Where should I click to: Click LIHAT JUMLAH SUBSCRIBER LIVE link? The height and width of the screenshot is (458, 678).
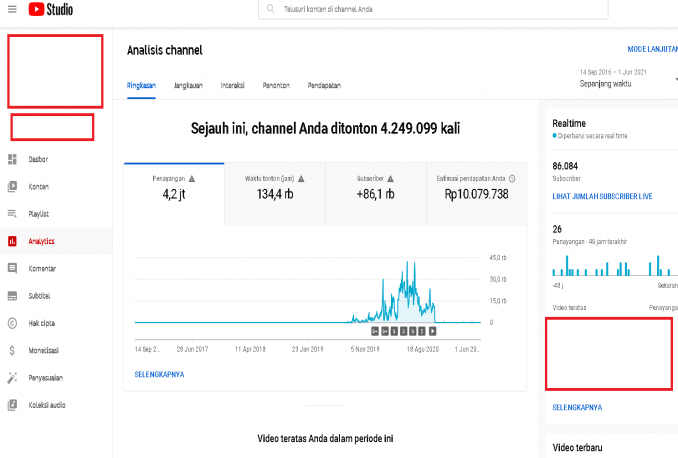click(602, 197)
